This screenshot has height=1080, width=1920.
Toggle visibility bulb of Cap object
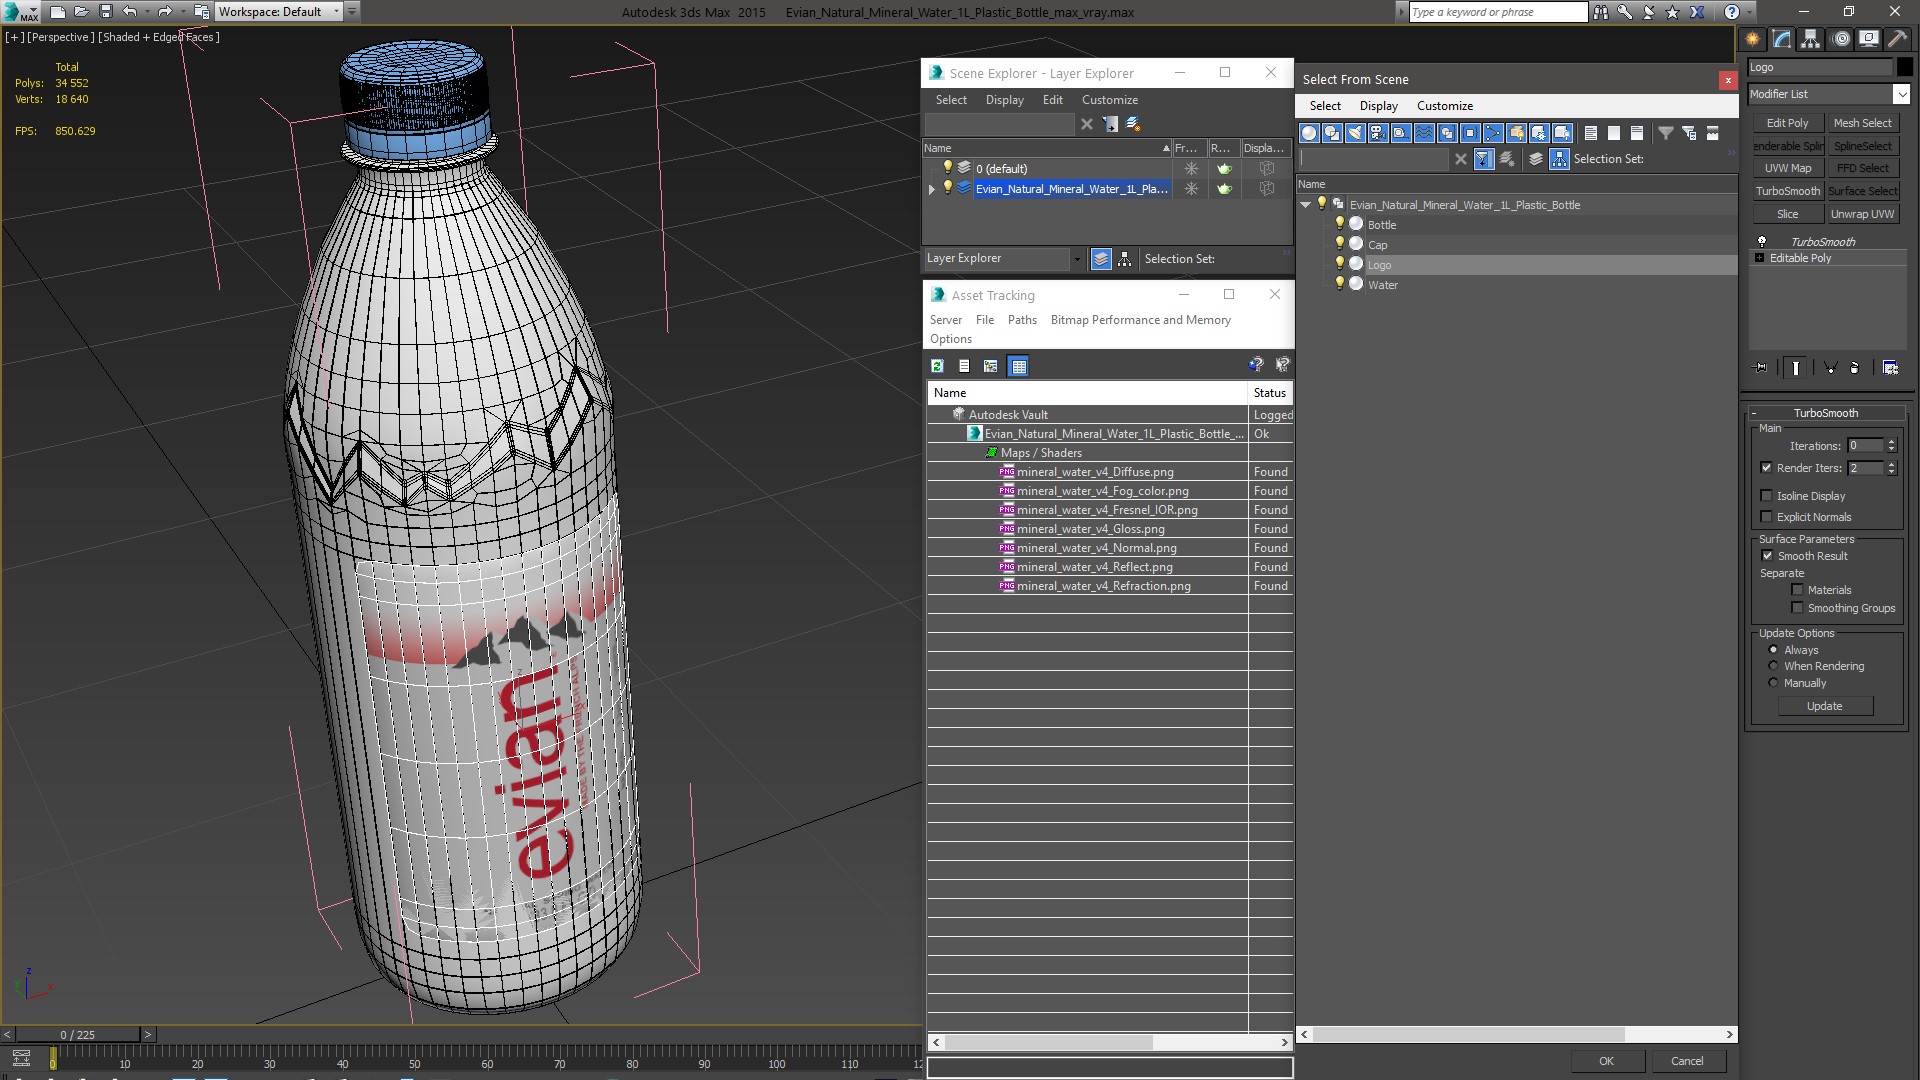[x=1340, y=244]
